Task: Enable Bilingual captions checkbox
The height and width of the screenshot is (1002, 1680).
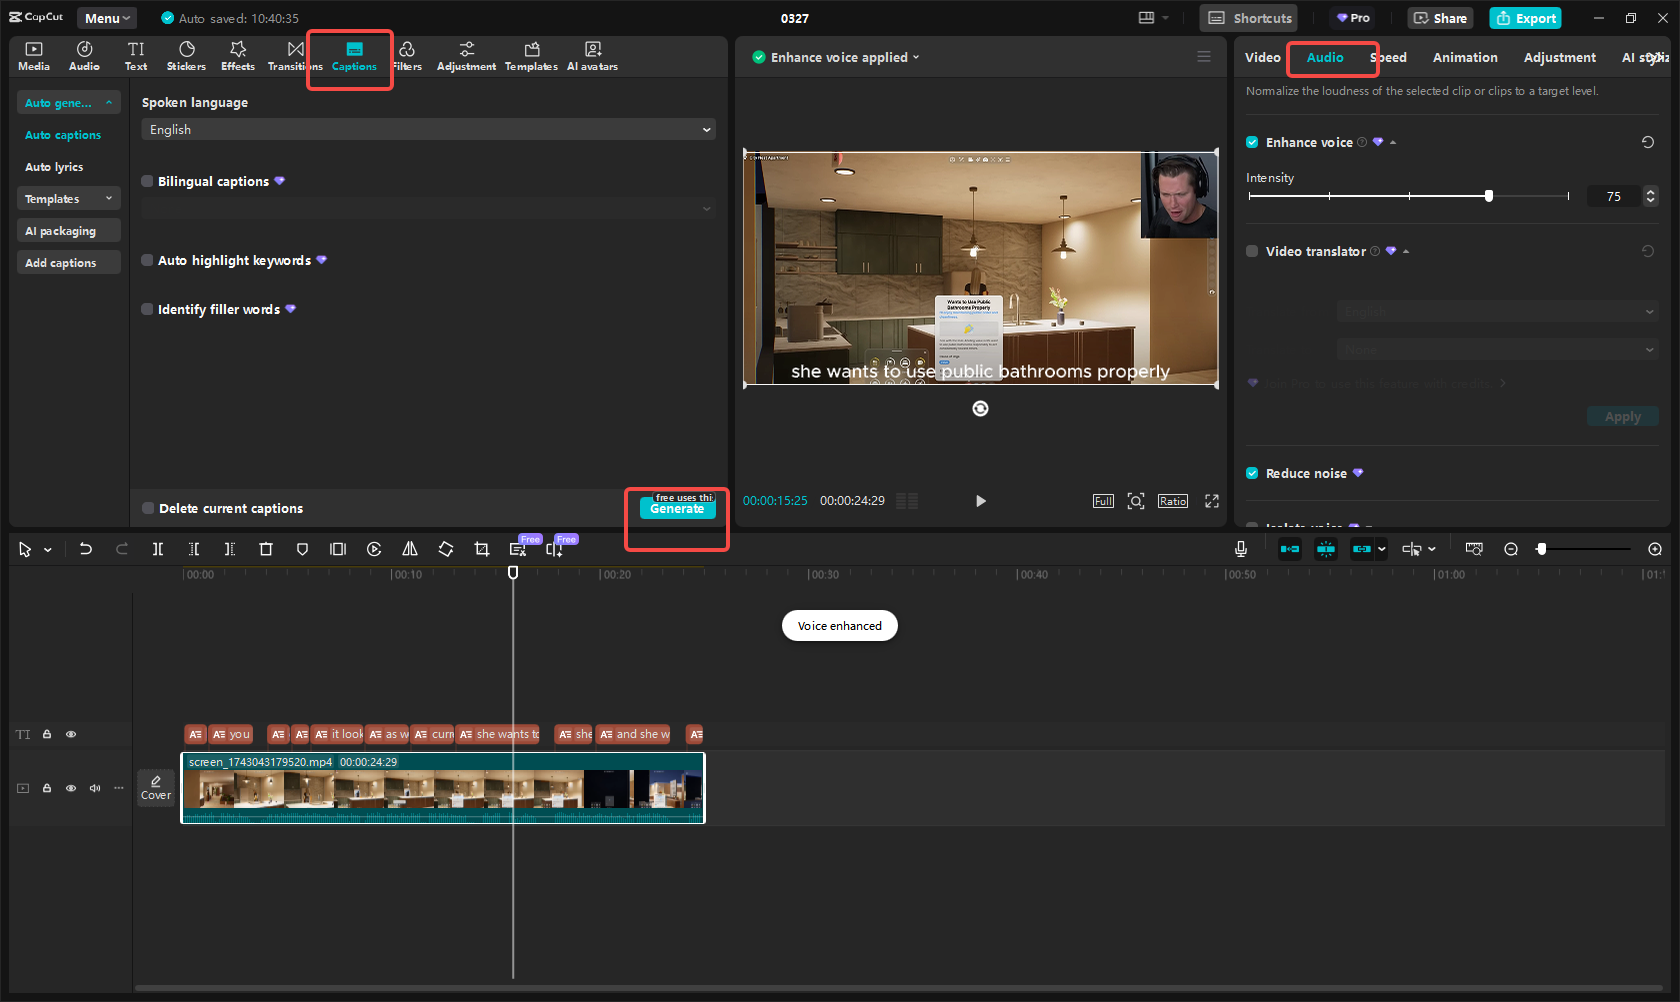Action: point(148,182)
